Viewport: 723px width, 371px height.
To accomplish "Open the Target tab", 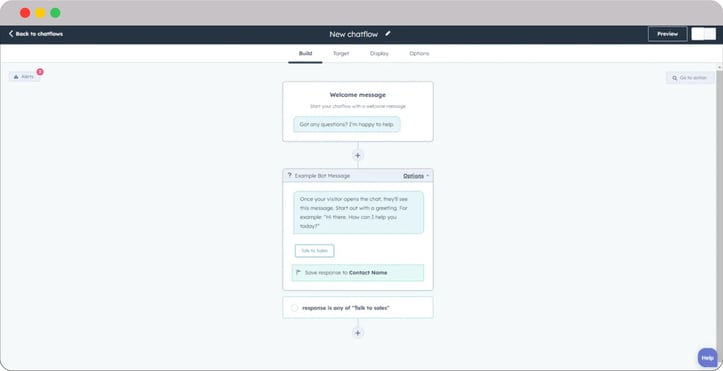I will point(341,53).
